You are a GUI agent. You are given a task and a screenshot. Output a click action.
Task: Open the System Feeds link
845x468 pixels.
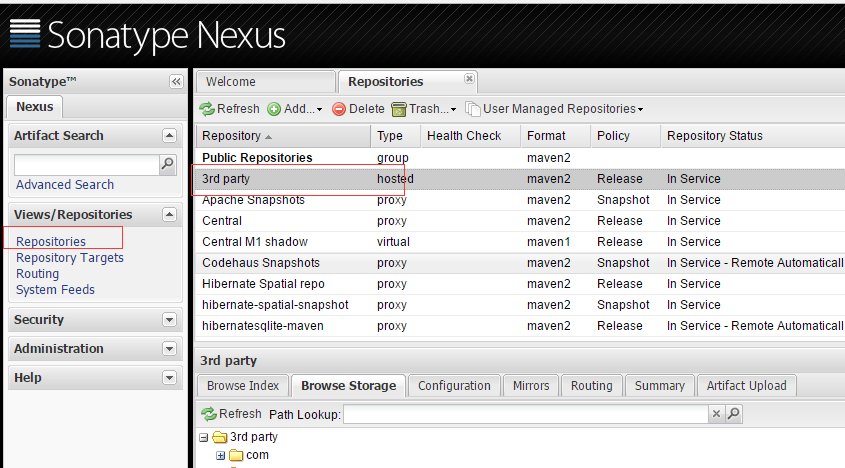click(55, 290)
